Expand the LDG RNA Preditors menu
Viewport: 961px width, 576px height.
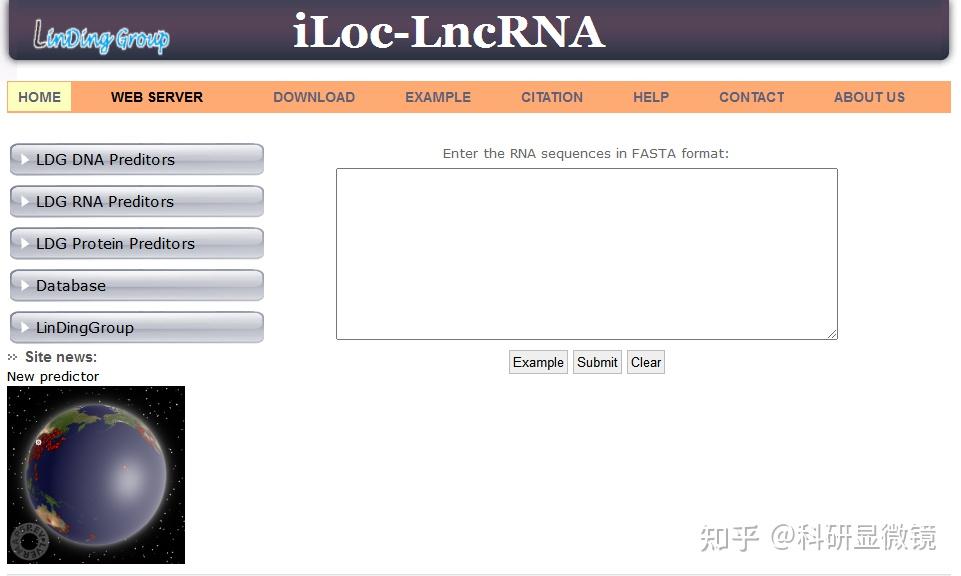click(136, 201)
